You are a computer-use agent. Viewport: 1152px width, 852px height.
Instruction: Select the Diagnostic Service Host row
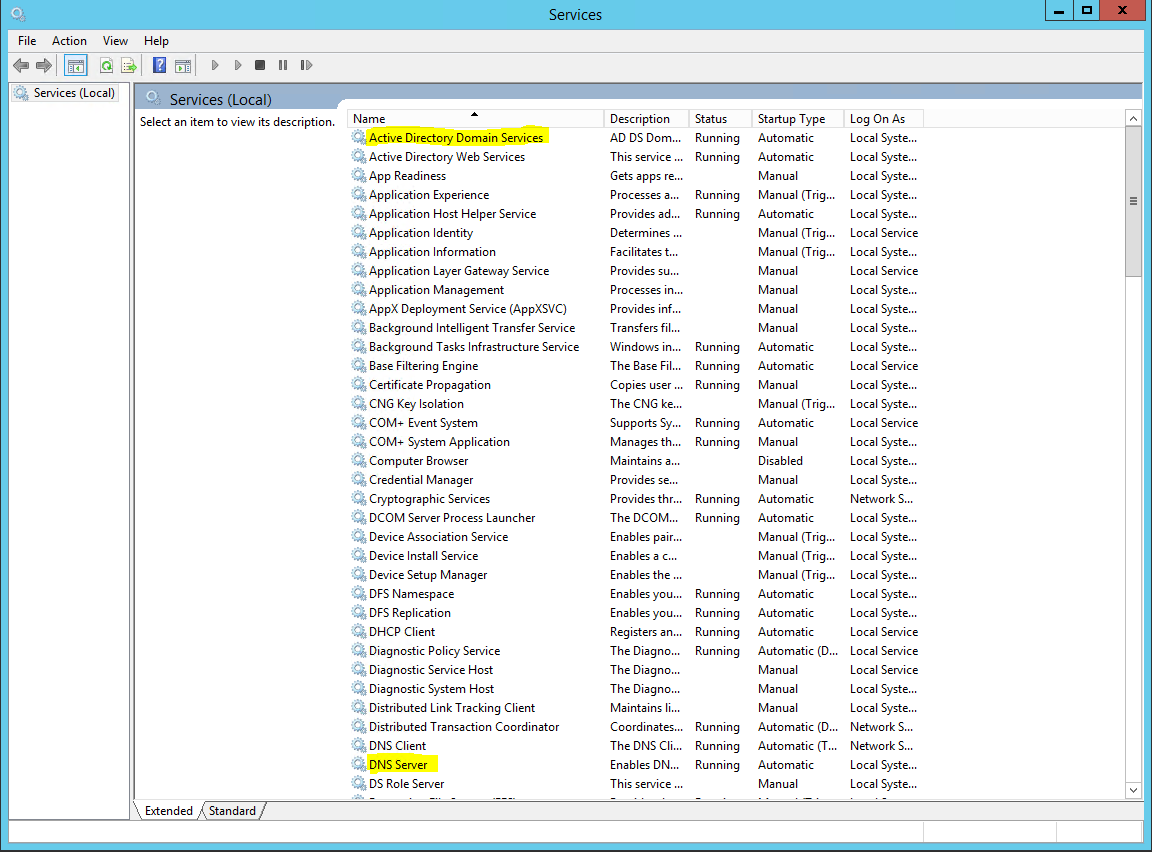point(635,669)
